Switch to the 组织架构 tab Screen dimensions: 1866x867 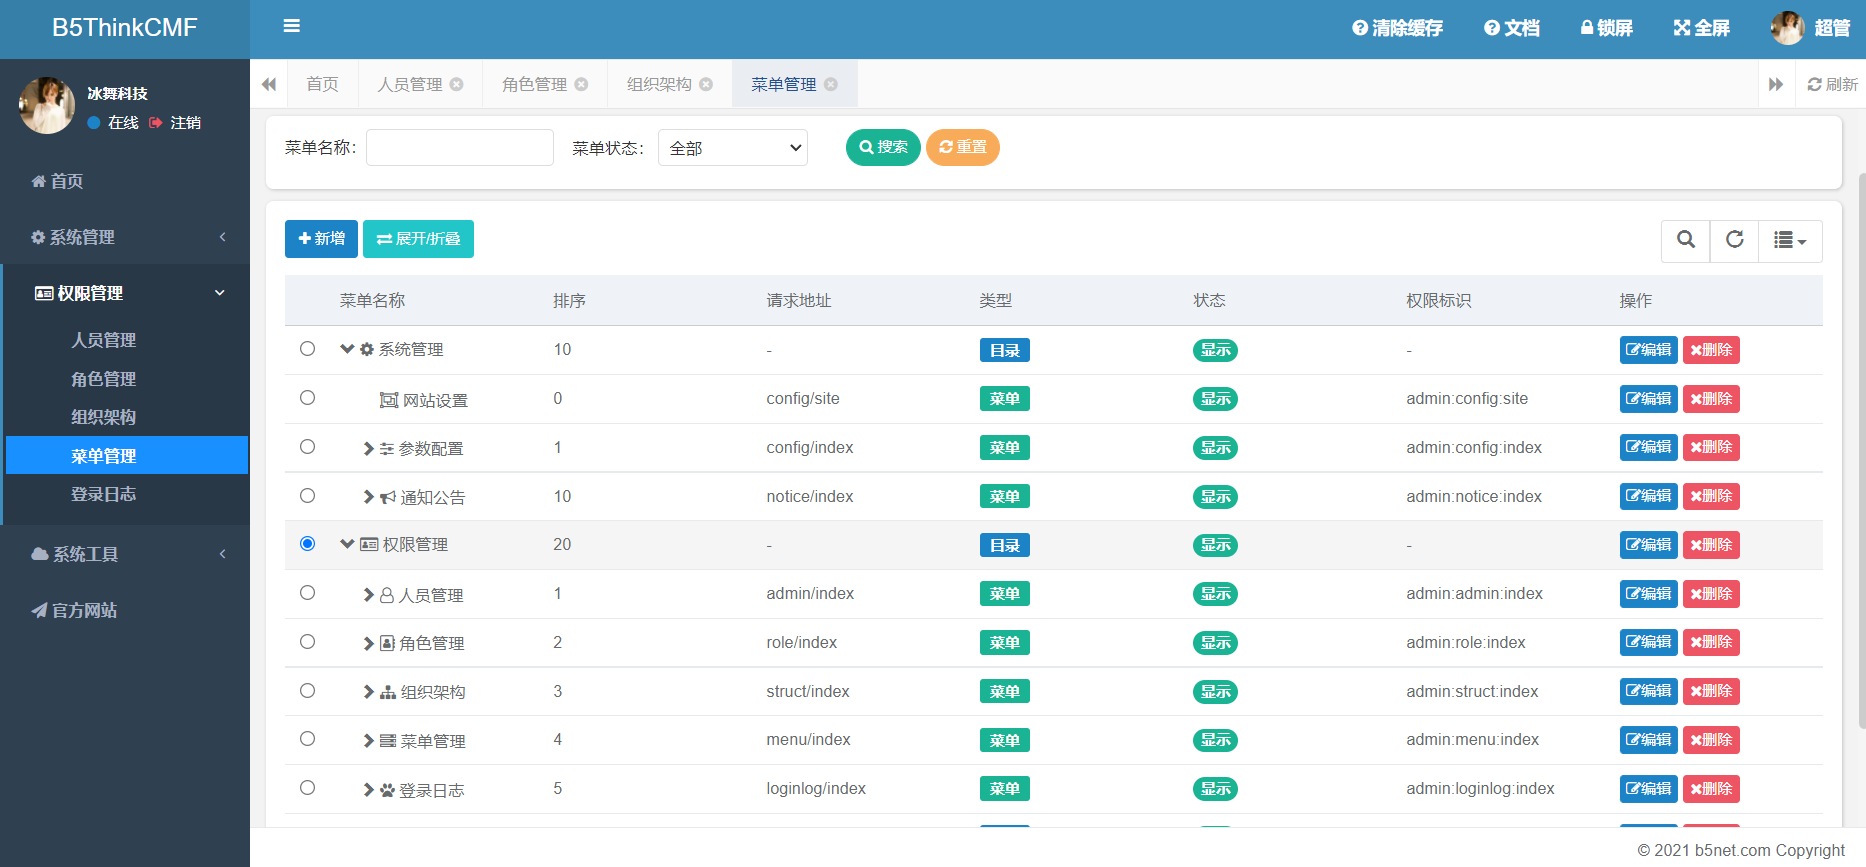pos(659,84)
